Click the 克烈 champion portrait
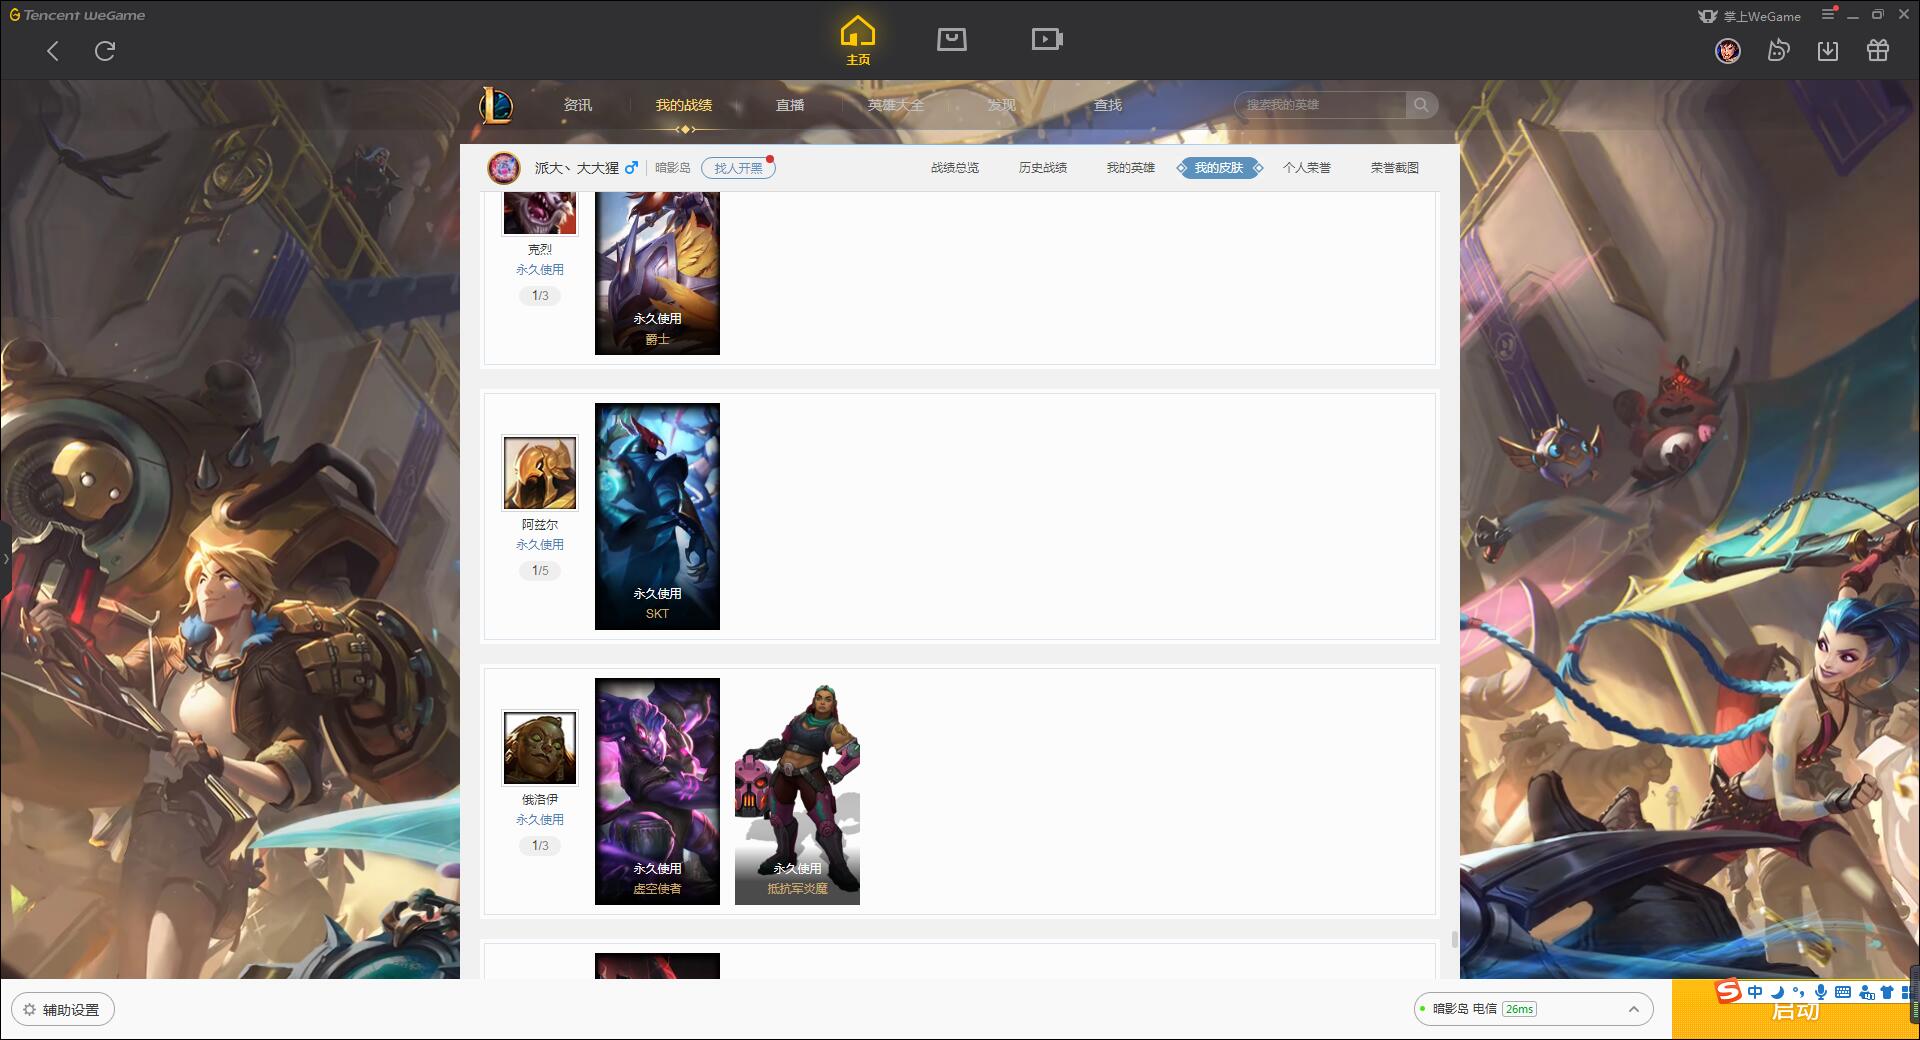The height and width of the screenshot is (1040, 1920). [x=540, y=213]
